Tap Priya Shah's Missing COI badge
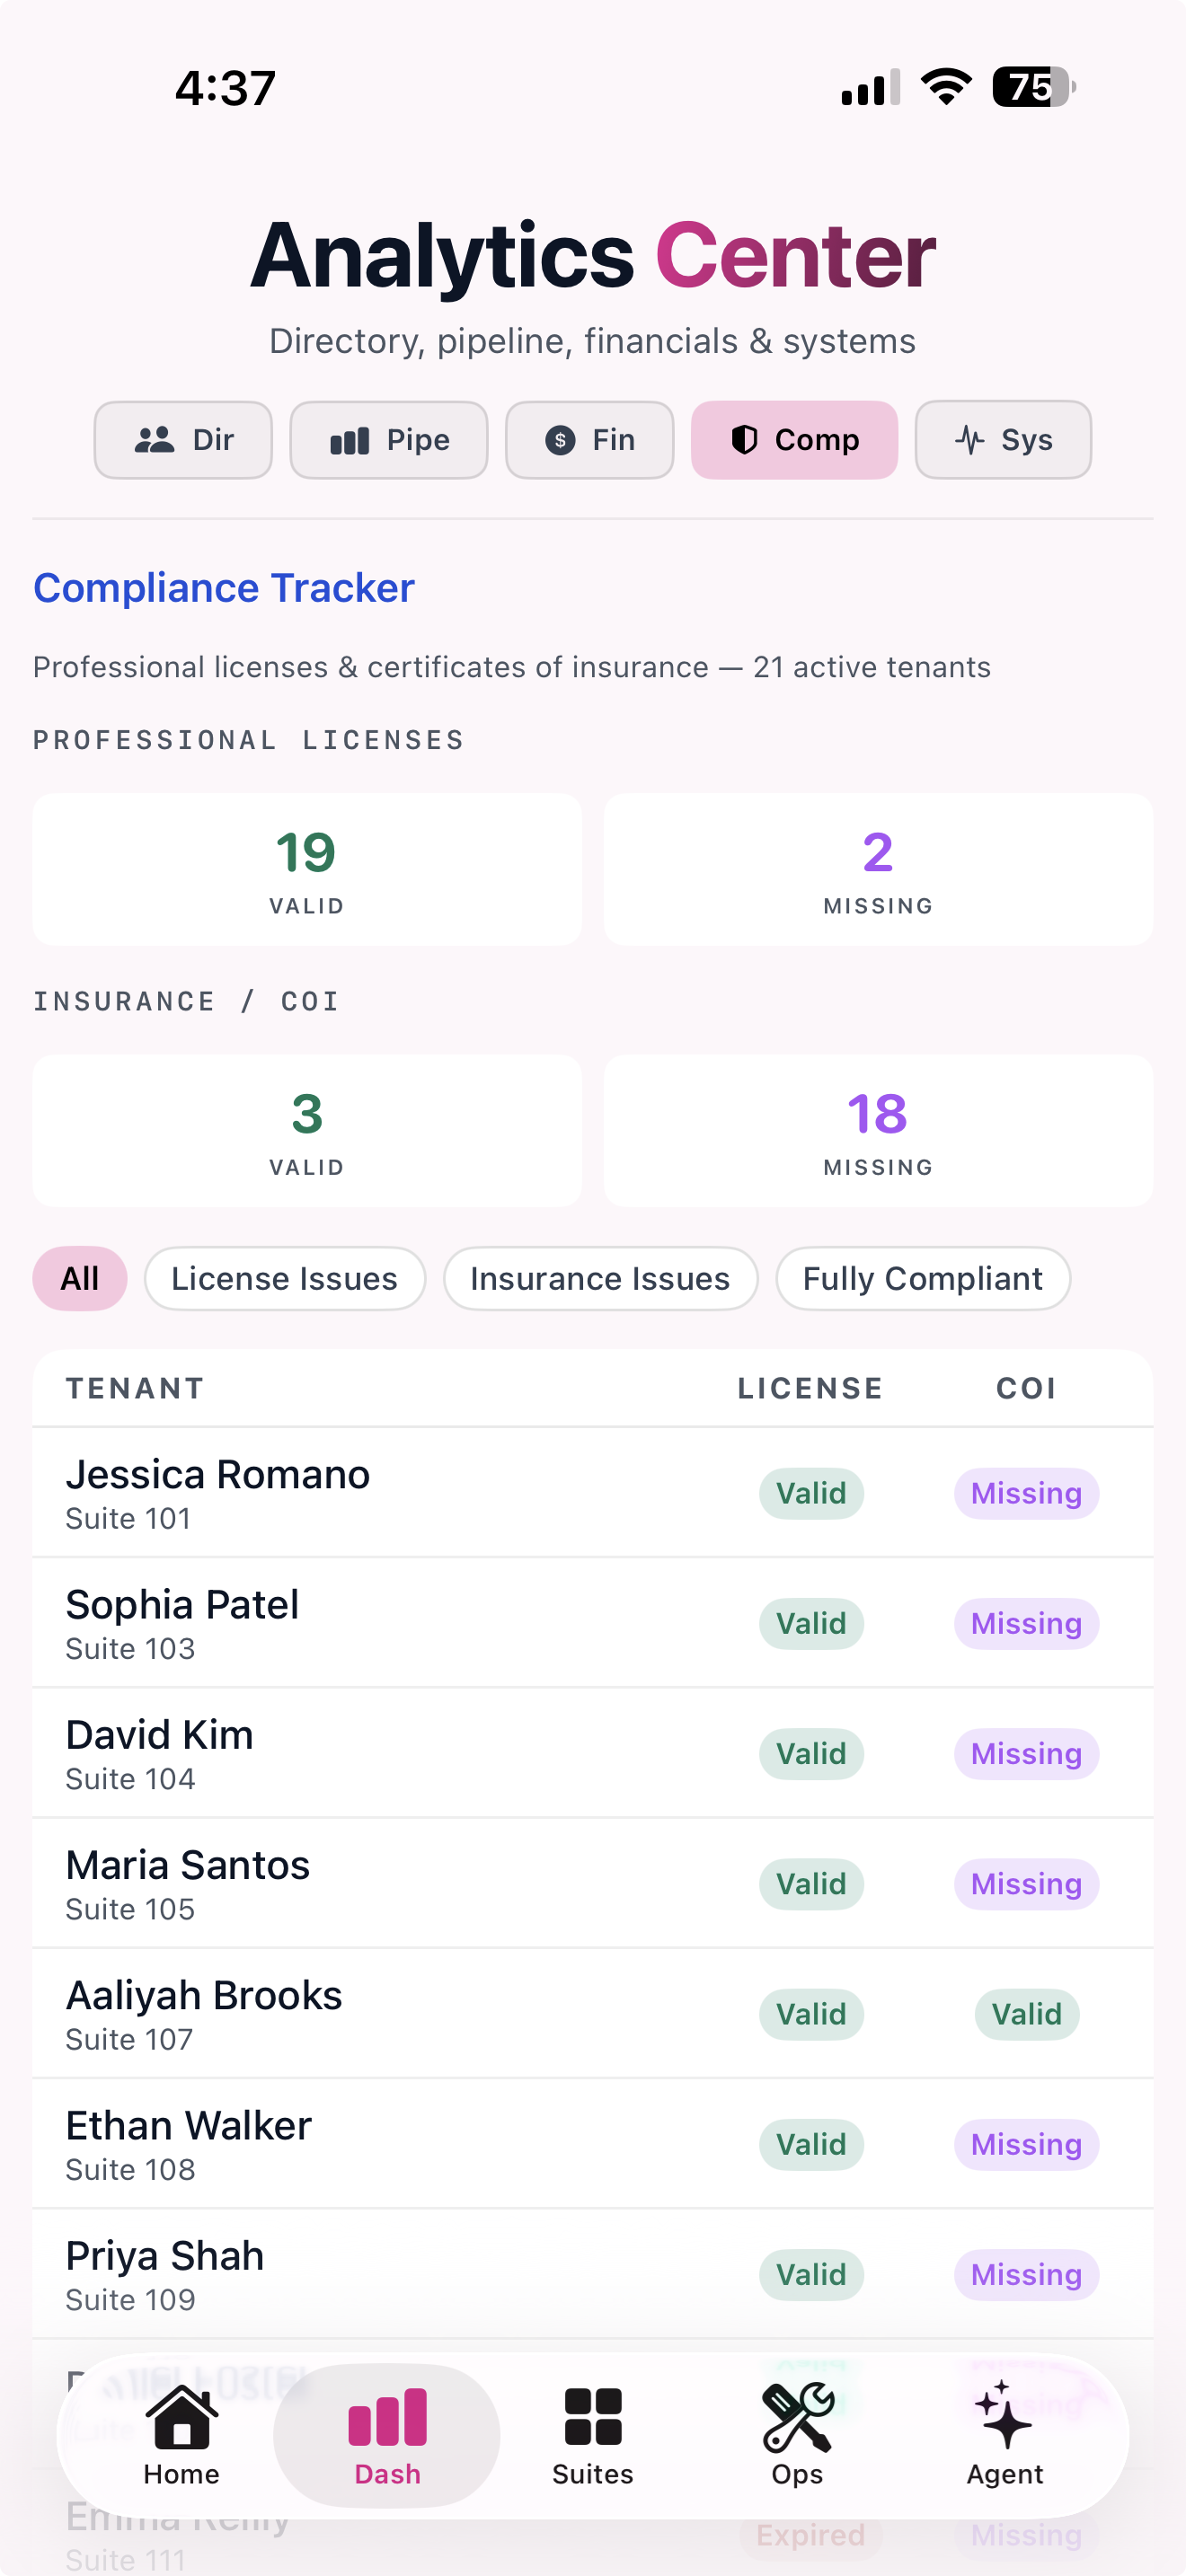Image resolution: width=1186 pixels, height=2576 pixels. [x=1027, y=2275]
